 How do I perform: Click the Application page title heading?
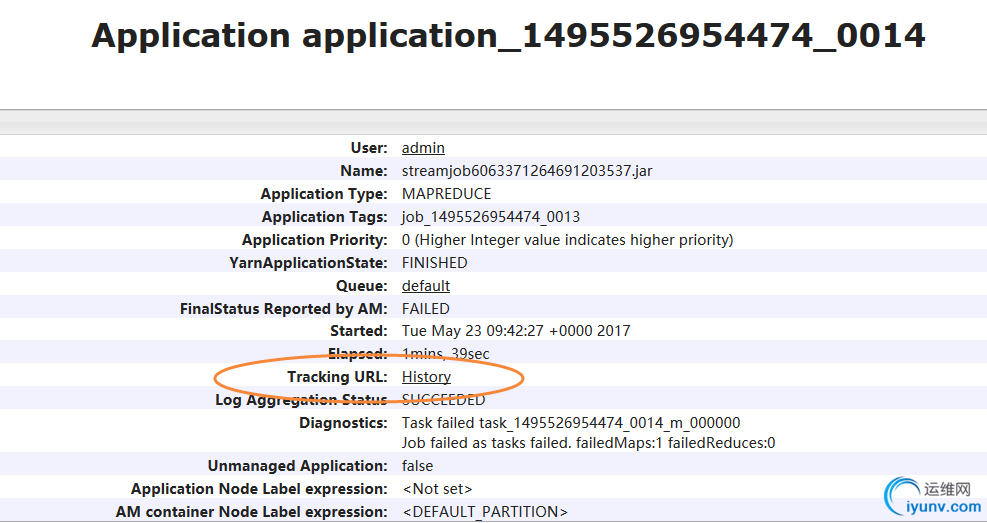click(x=508, y=36)
